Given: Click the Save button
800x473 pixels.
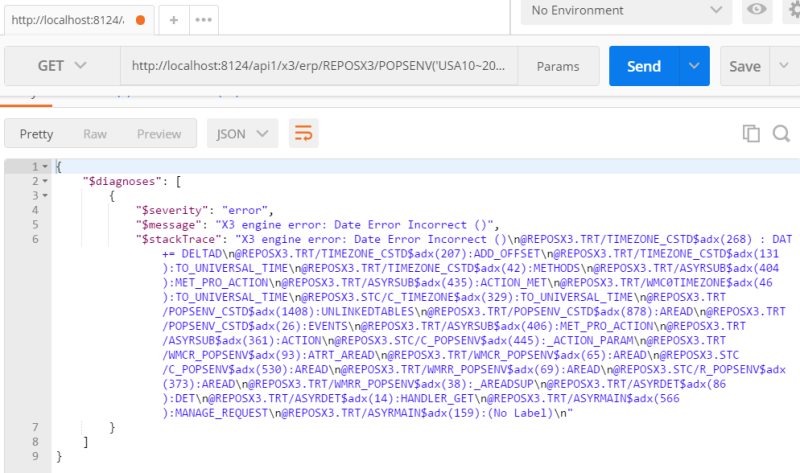Looking at the screenshot, I should [744, 66].
